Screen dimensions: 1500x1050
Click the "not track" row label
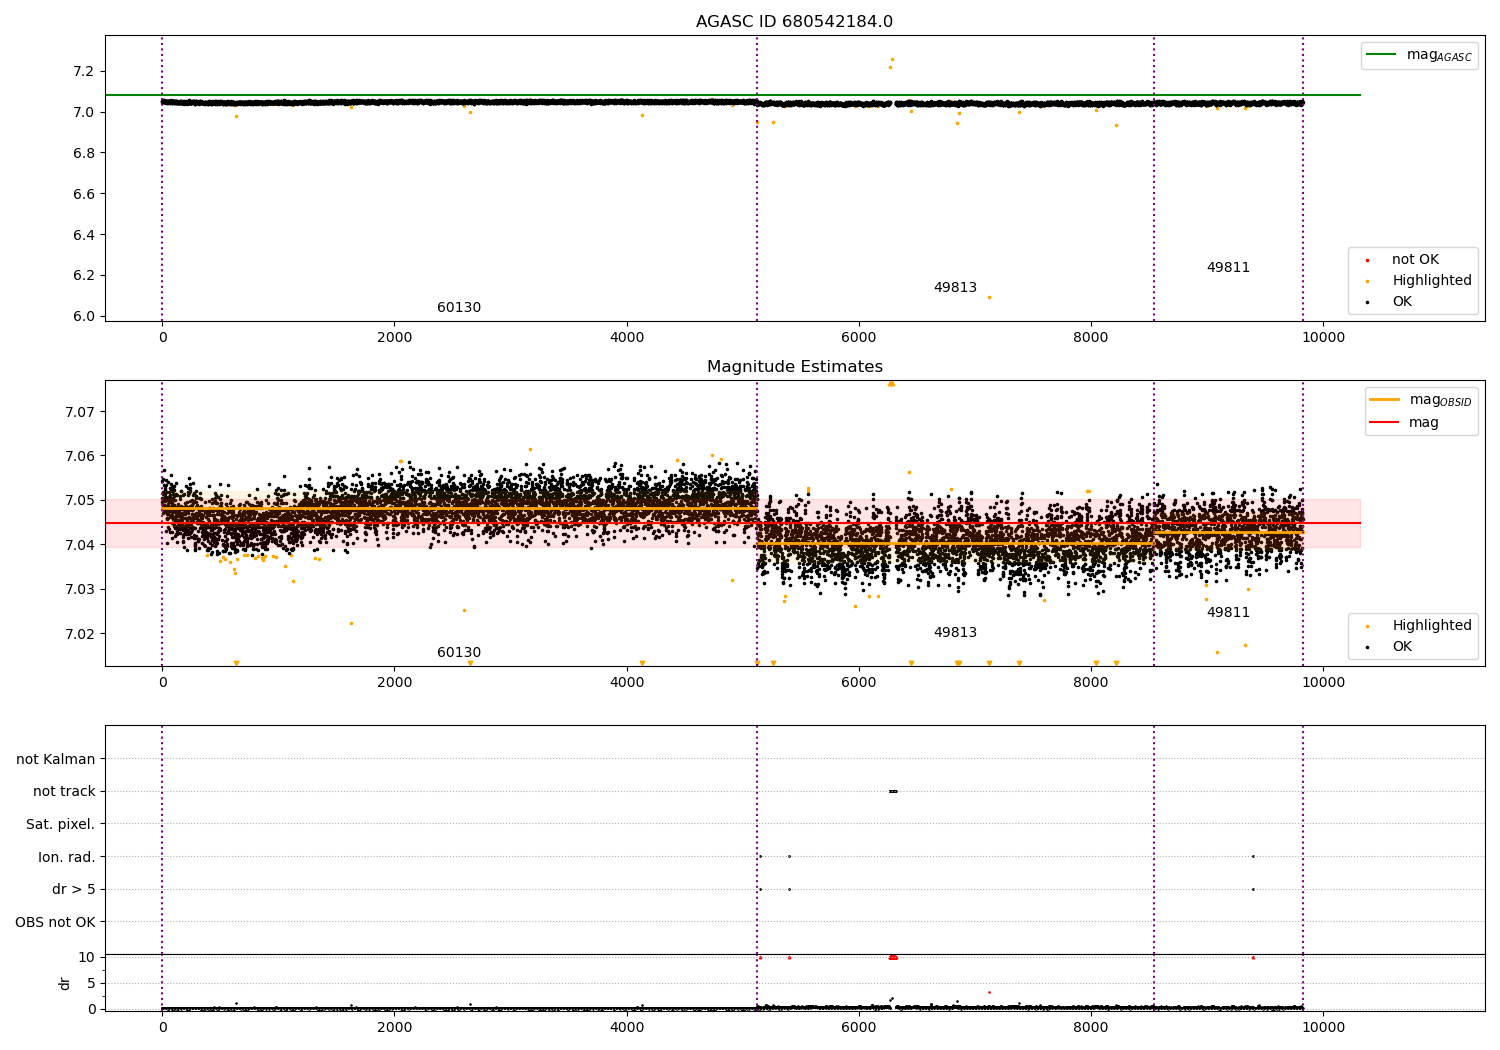point(64,792)
